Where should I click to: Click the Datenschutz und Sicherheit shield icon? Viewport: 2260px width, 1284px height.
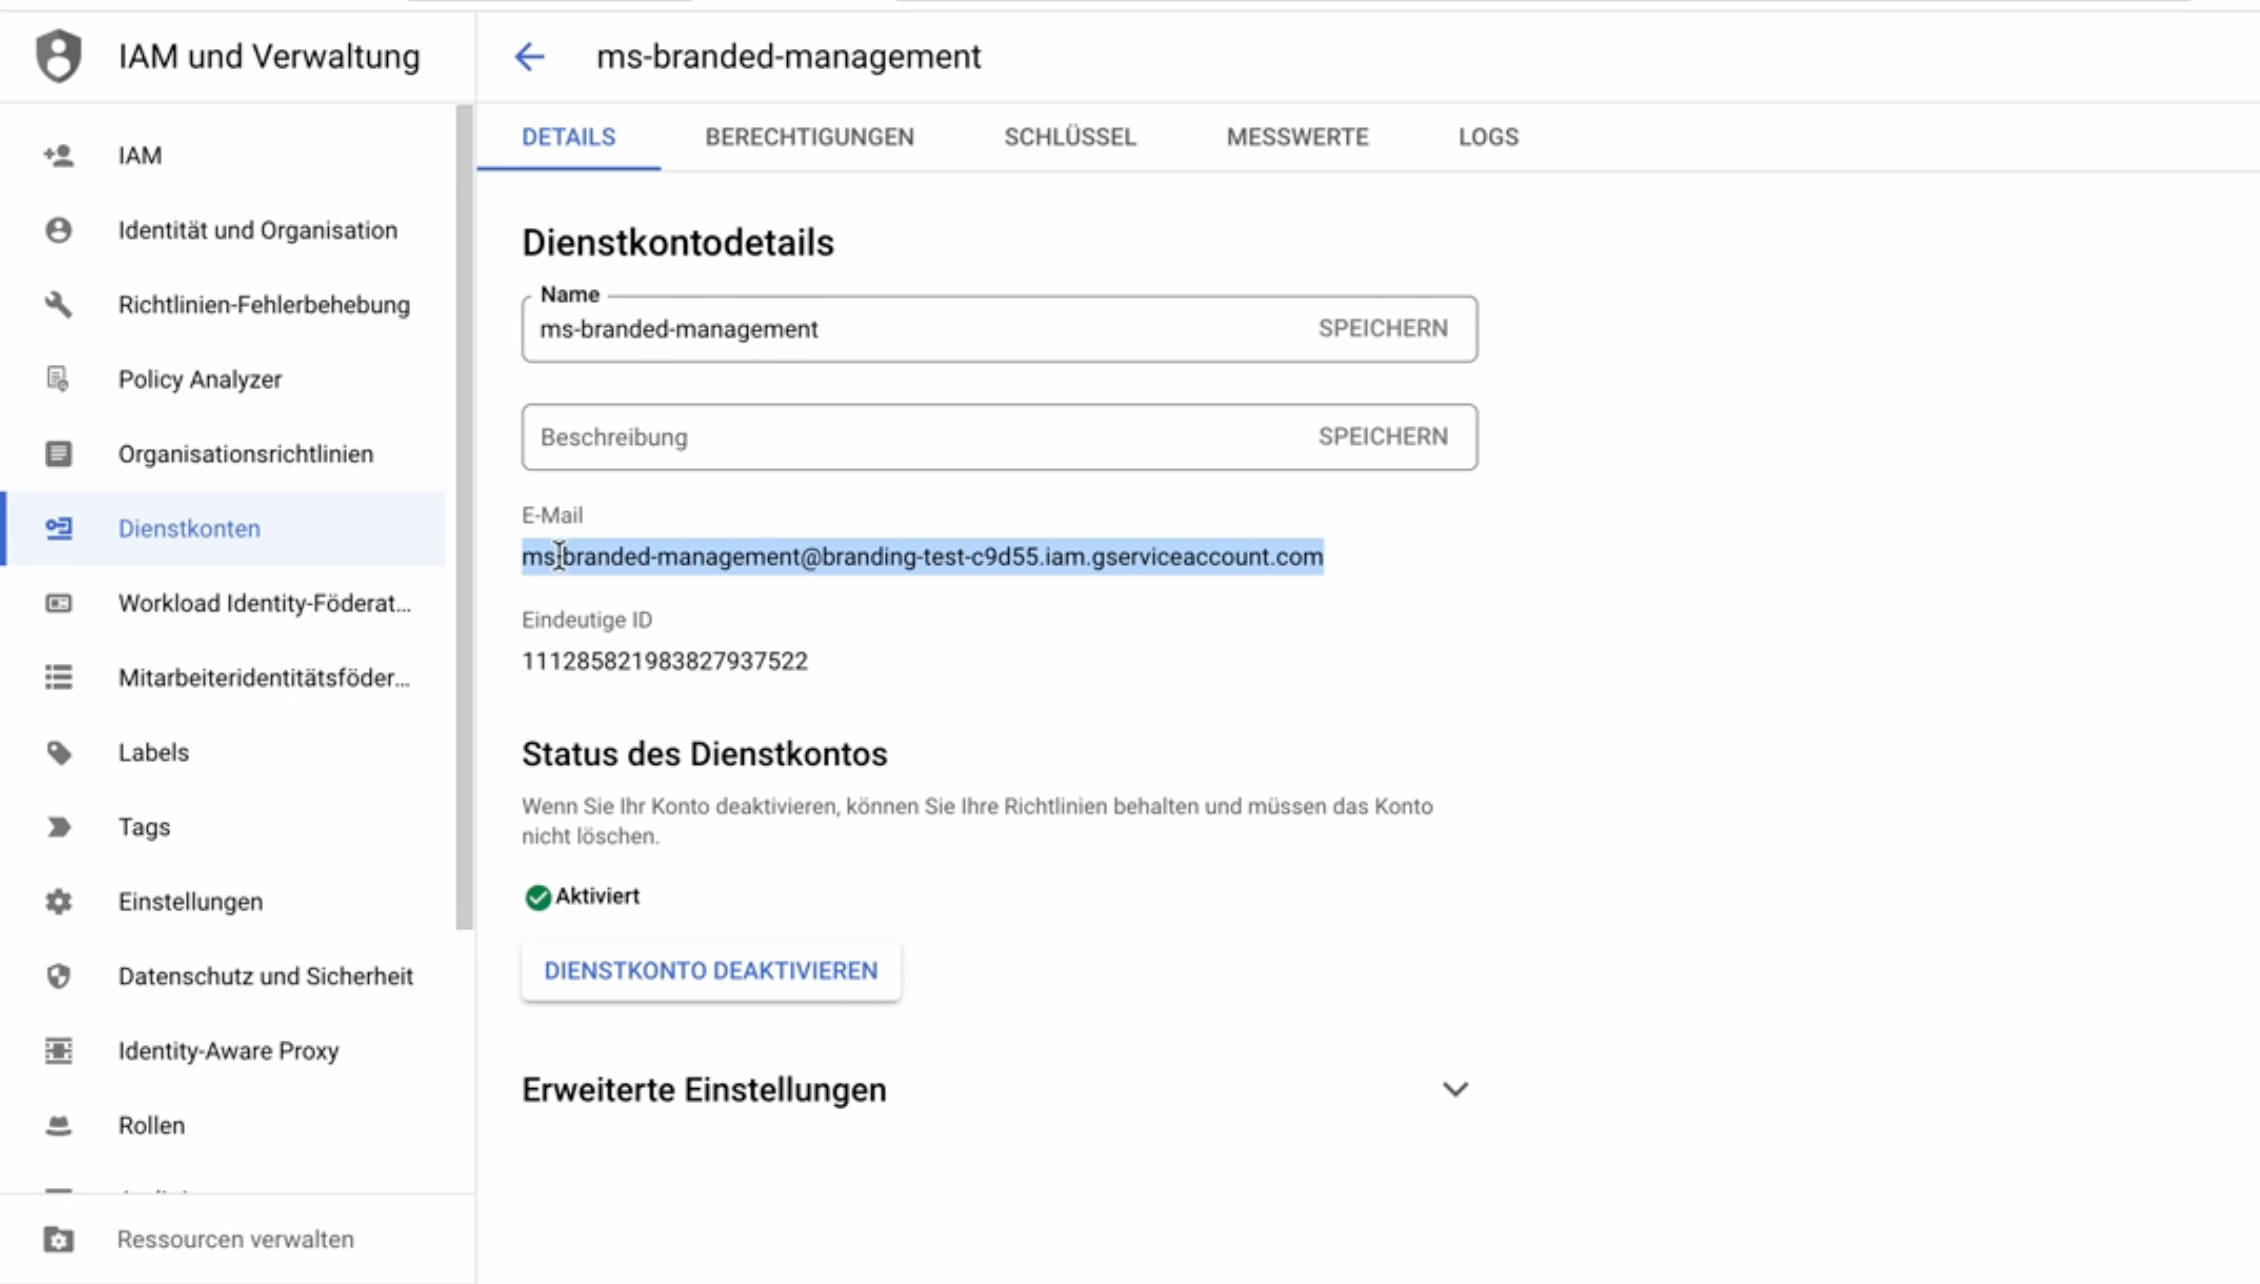coord(58,976)
